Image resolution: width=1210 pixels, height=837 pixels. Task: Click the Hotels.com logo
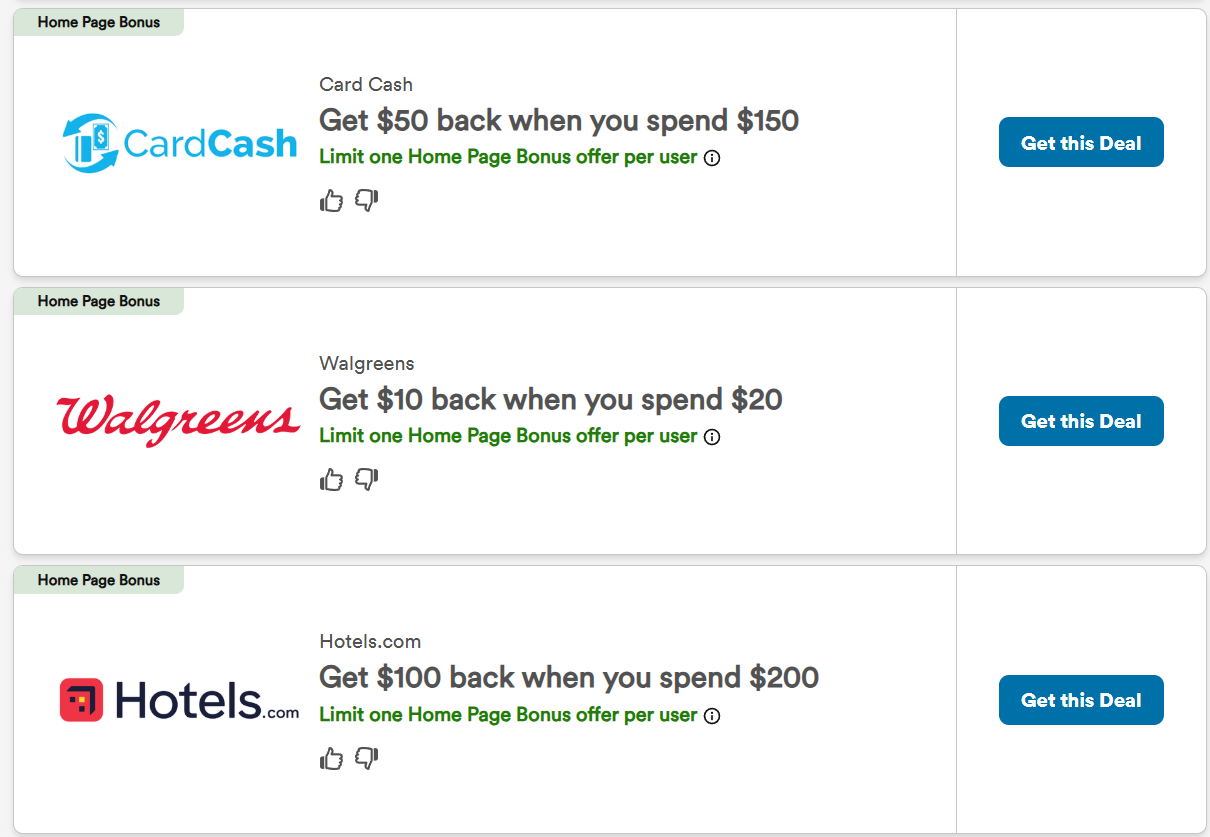[x=179, y=700]
